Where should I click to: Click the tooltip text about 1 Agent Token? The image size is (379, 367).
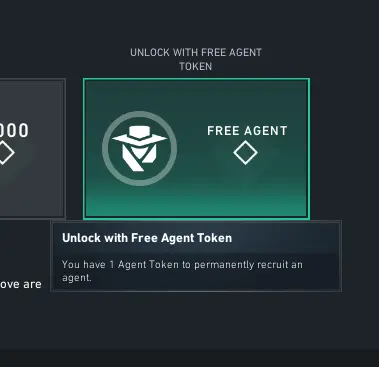click(182, 271)
